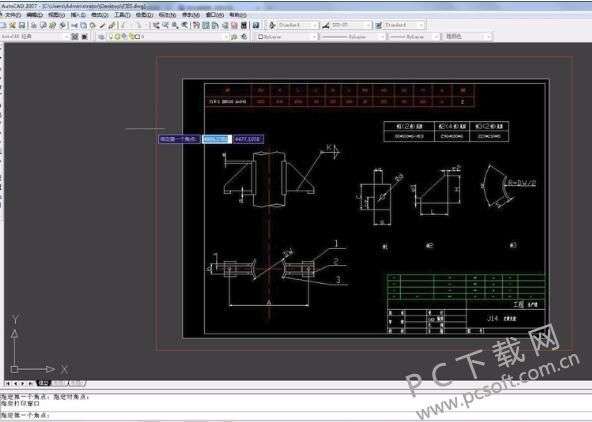Select the Match Properties brush tool
Screen dimensions: 592x422
[x=102, y=25]
